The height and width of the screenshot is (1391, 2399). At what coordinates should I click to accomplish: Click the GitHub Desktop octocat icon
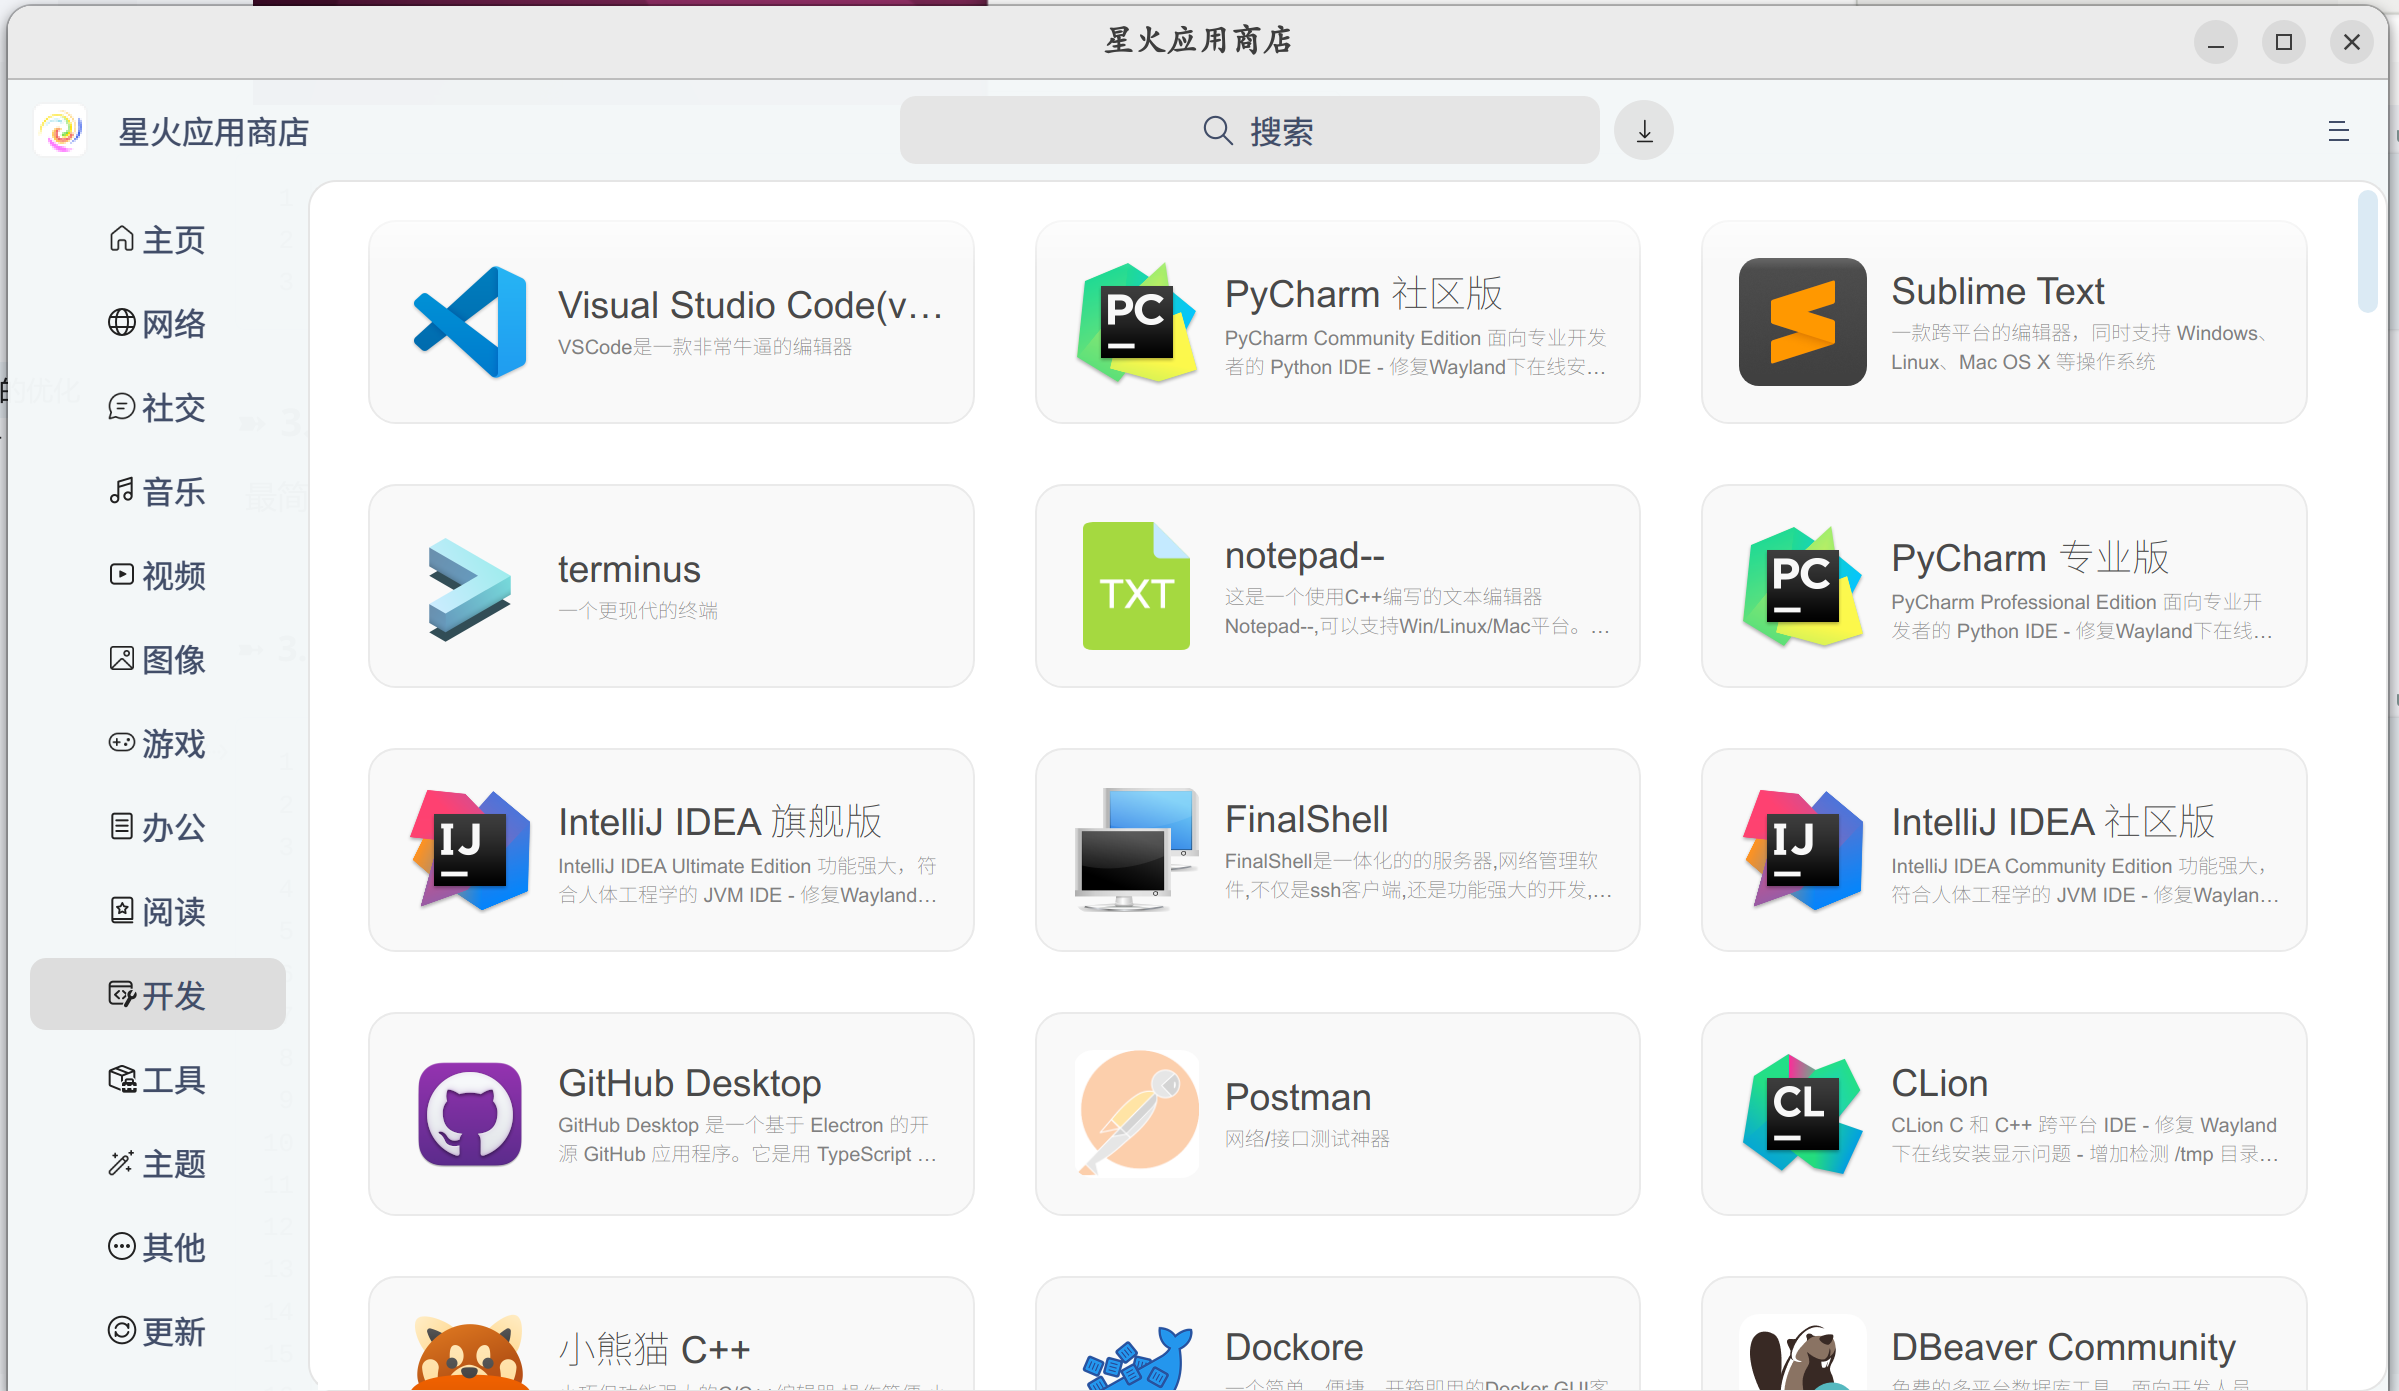(470, 1114)
